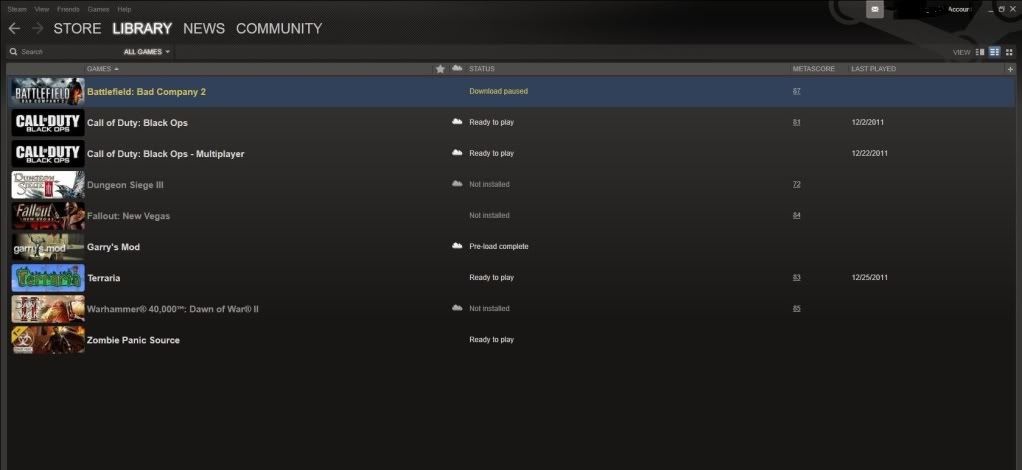1022x470 pixels.
Task: Select the Battlefield: Bad Company 2 title
Action: 146,92
